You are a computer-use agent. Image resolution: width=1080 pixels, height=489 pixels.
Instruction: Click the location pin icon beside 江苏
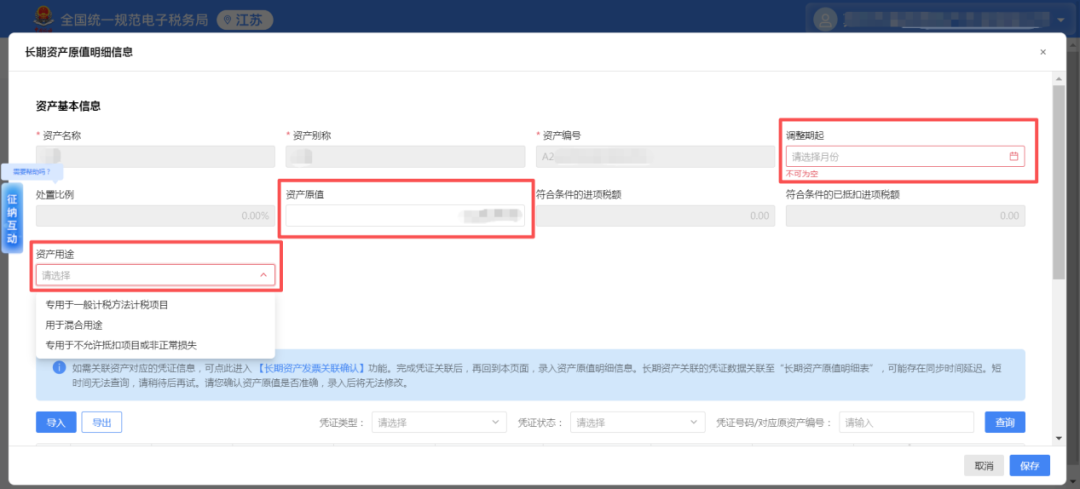227,21
